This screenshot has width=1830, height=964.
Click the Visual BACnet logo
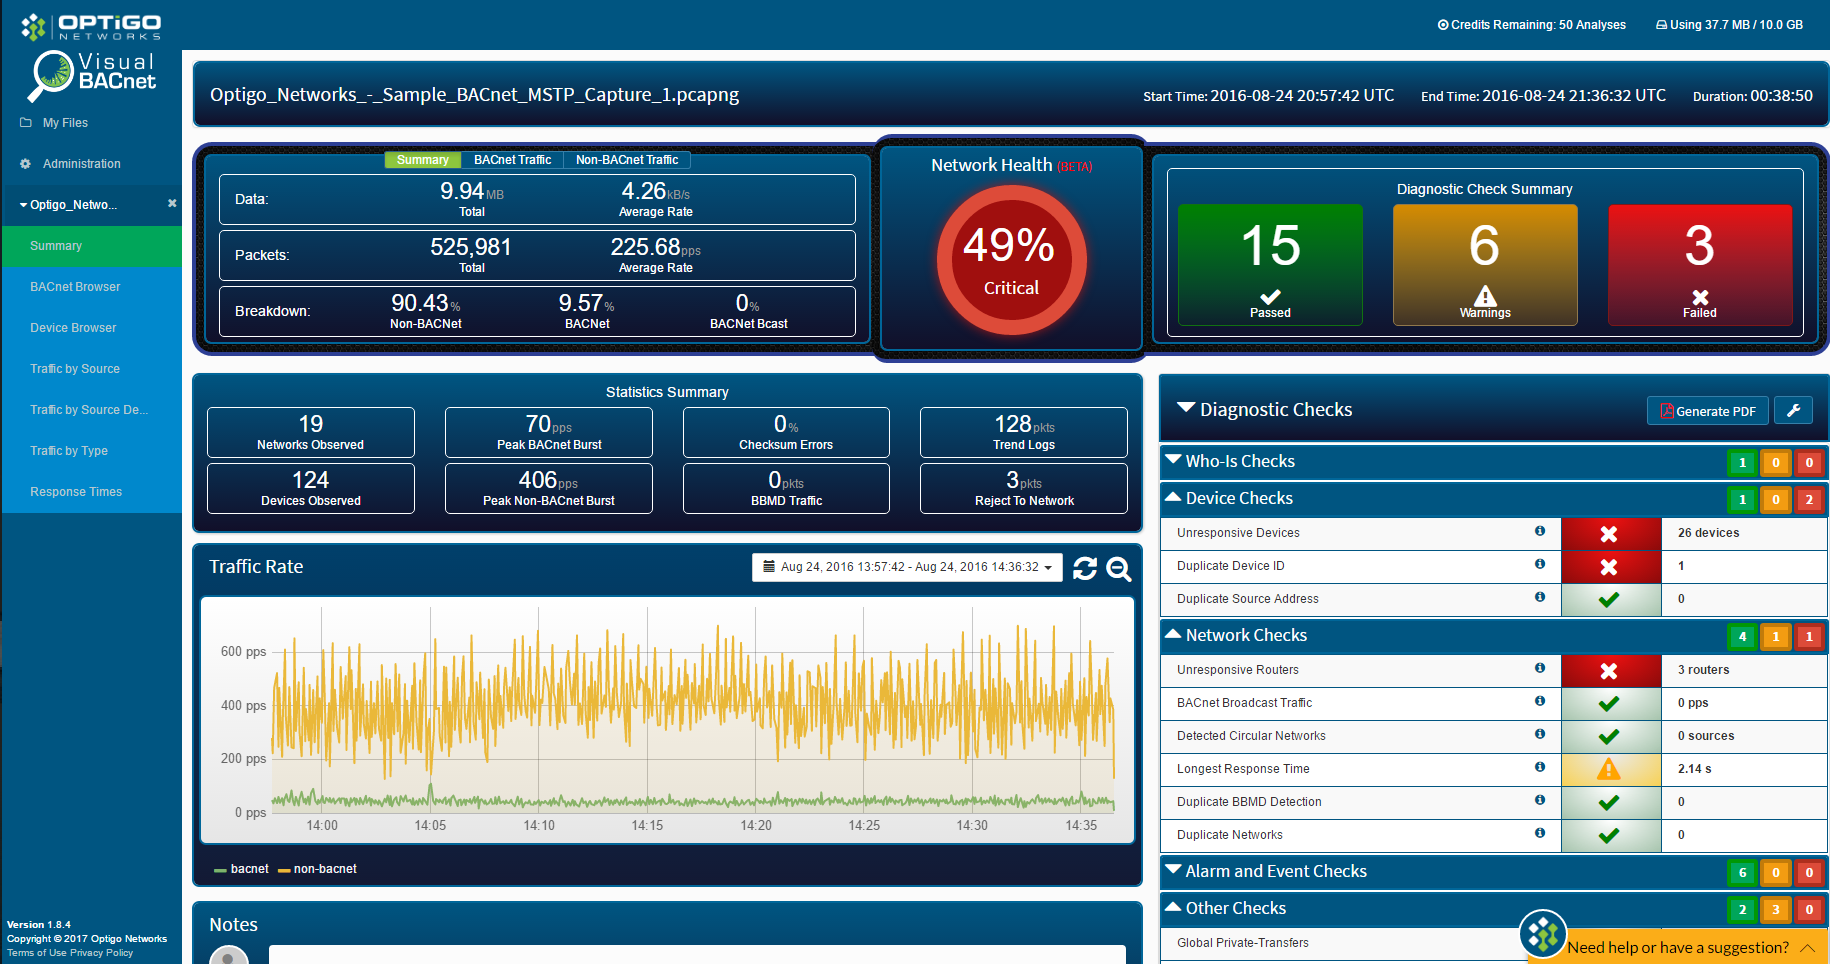pyautogui.click(x=92, y=76)
